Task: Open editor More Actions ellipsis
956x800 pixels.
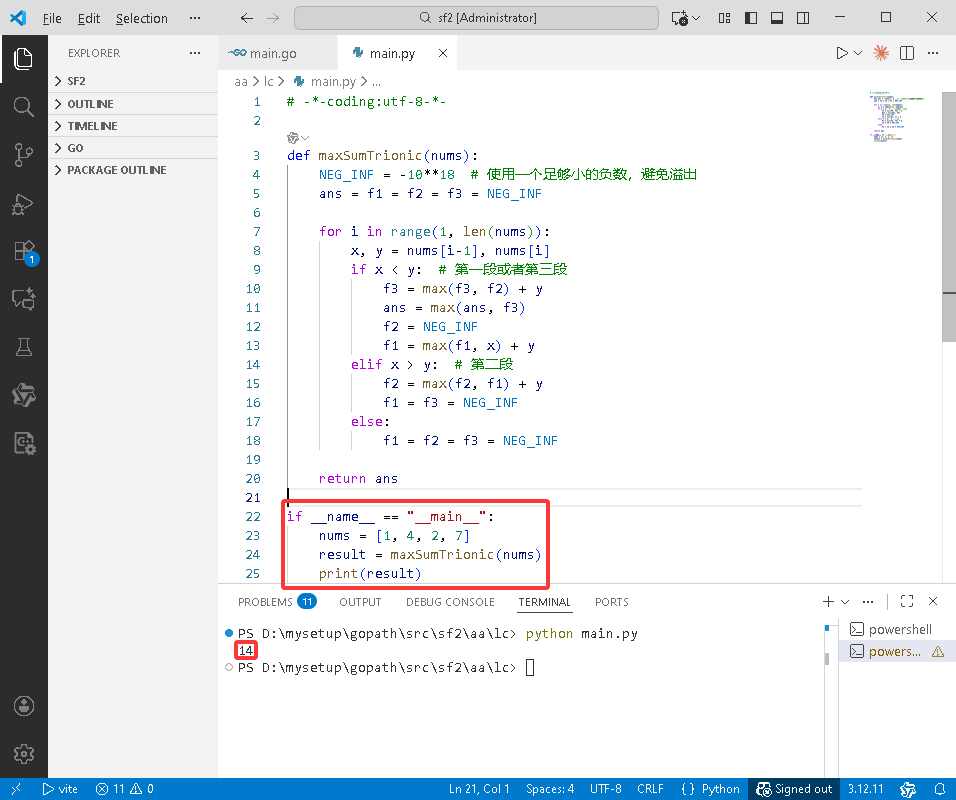Action: pyautogui.click(x=933, y=53)
